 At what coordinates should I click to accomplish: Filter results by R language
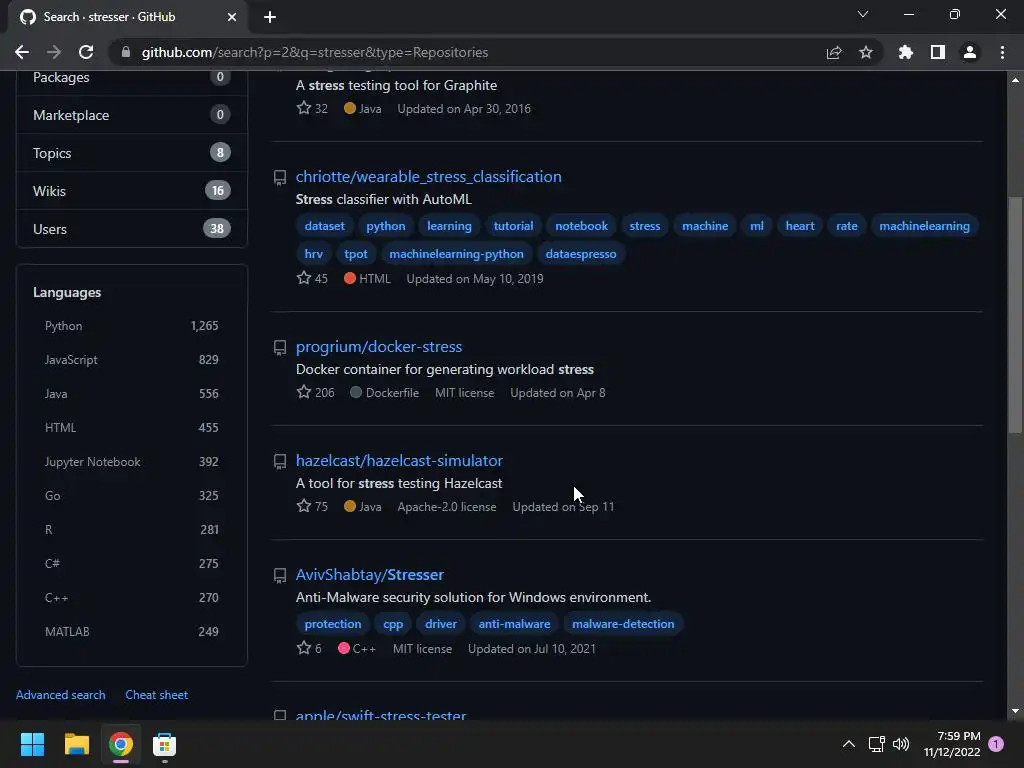tap(131, 530)
